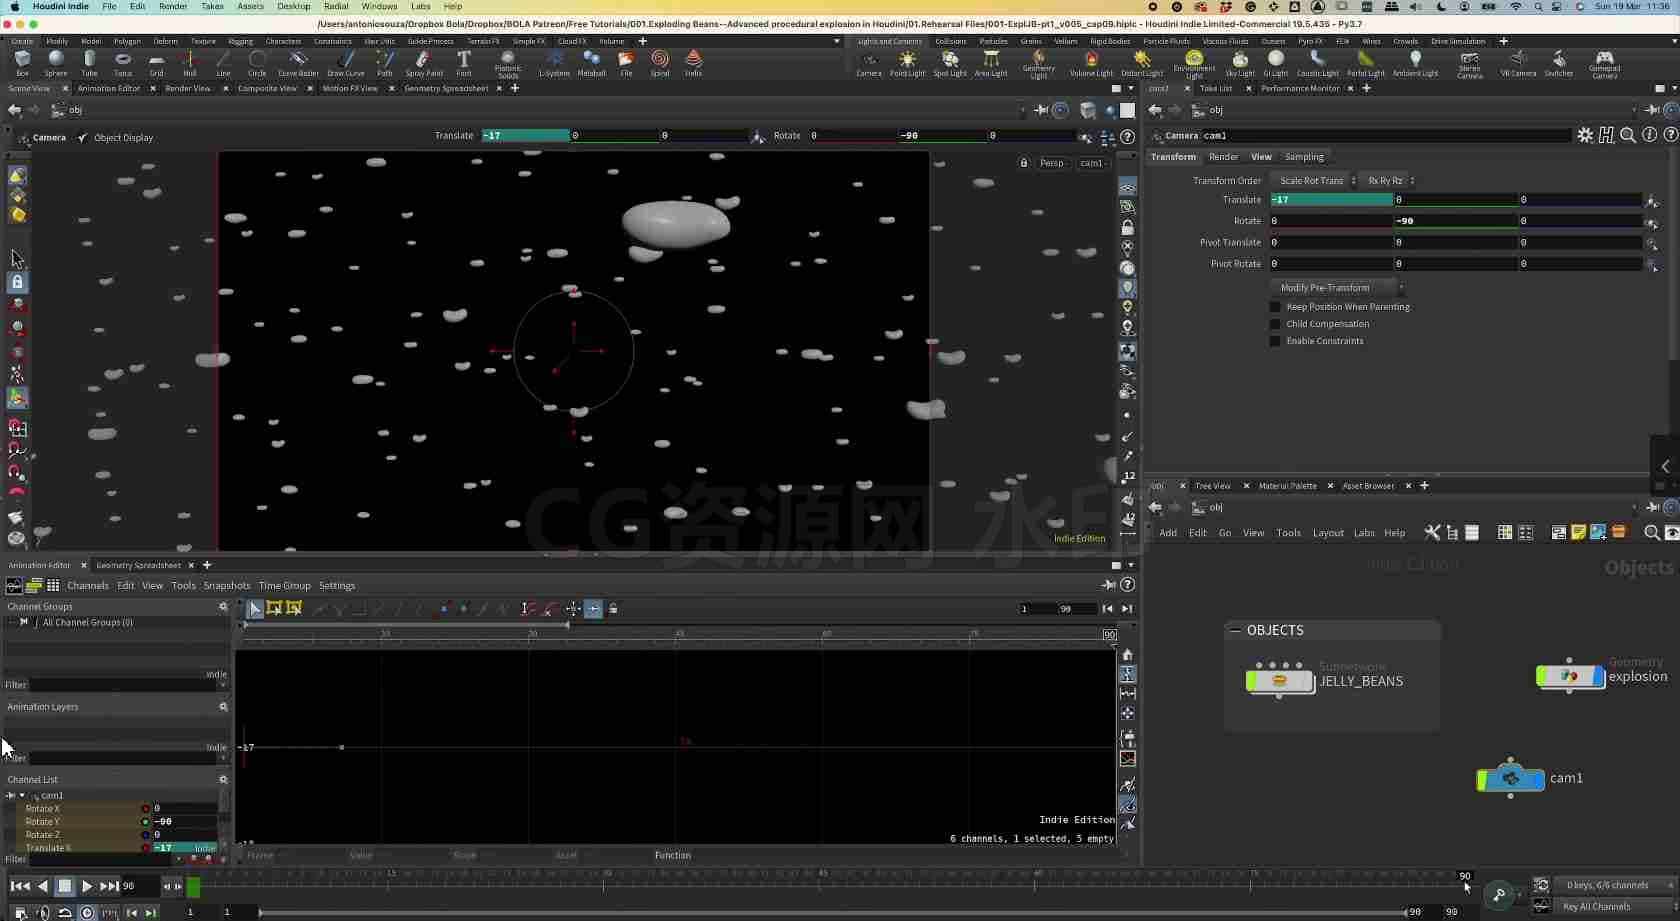Click the Rotate Y field showing -90

[1456, 221]
